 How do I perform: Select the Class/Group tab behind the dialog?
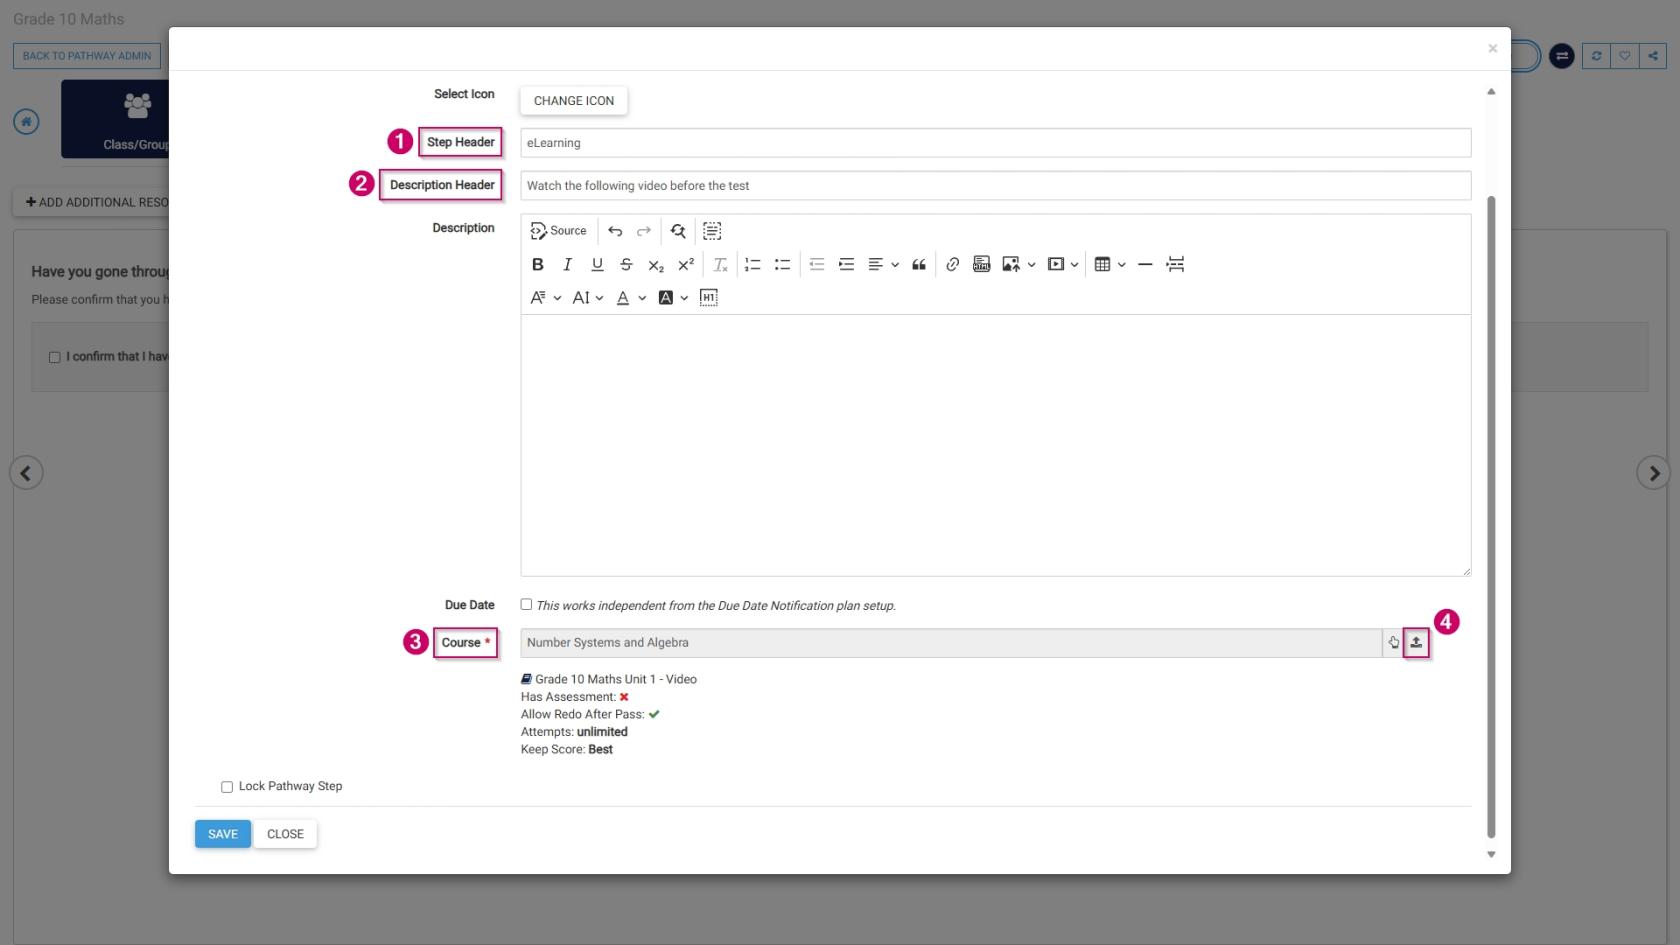pos(115,119)
